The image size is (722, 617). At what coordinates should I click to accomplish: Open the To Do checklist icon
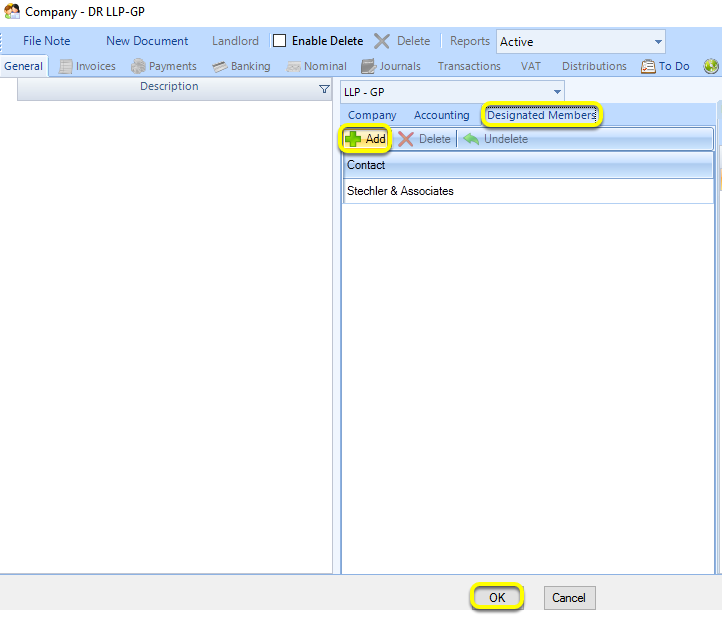[648, 66]
